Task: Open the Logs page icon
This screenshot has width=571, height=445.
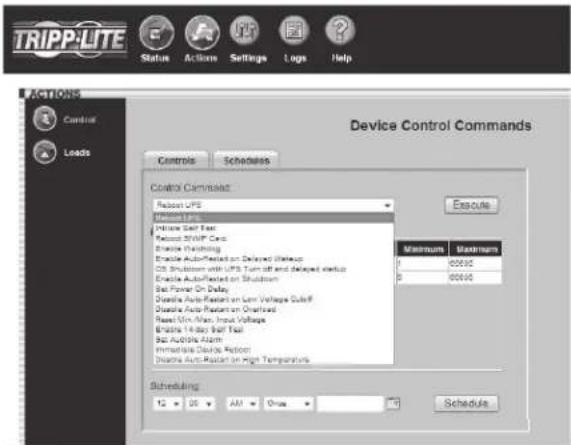Action: tap(294, 31)
